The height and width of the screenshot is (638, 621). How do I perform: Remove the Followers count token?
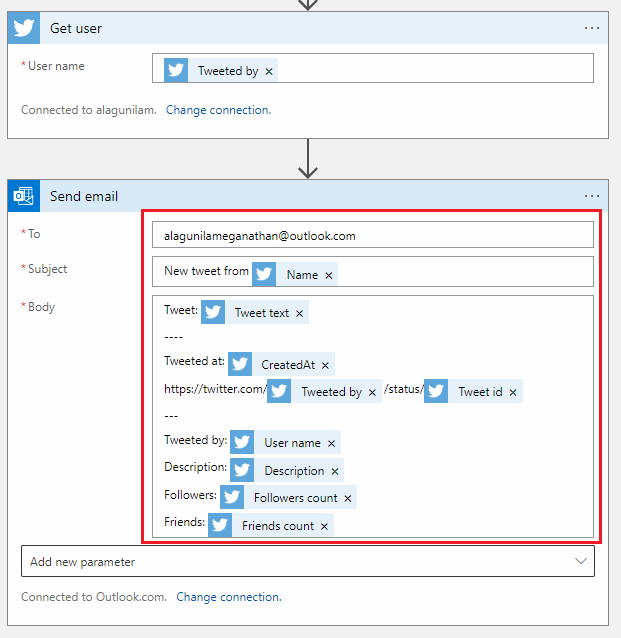point(348,498)
